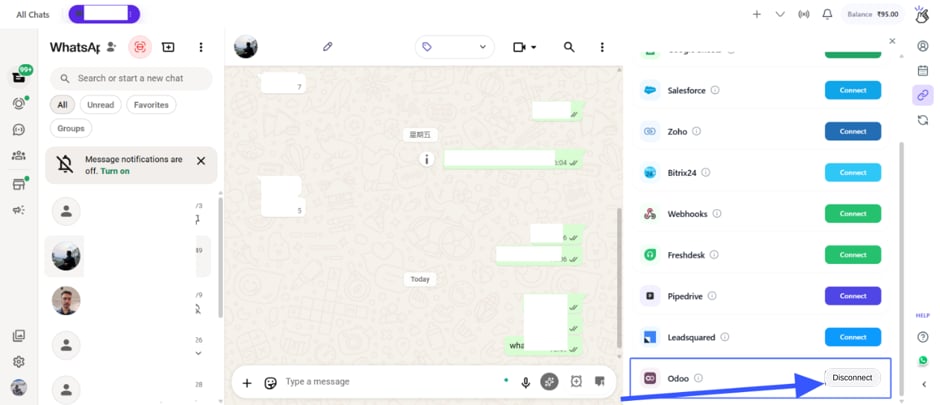Open the chatbot bubble icon in left sidebar
This screenshot has height=405, width=940.
click(x=19, y=129)
